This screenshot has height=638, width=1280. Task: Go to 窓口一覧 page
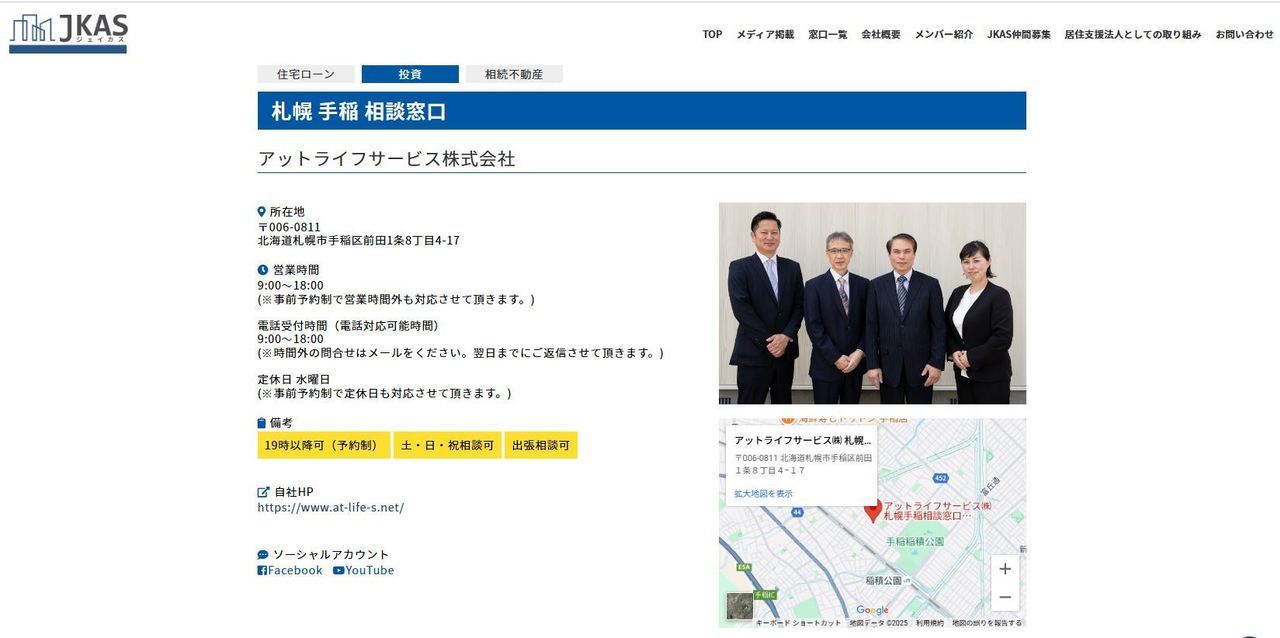tap(827, 34)
